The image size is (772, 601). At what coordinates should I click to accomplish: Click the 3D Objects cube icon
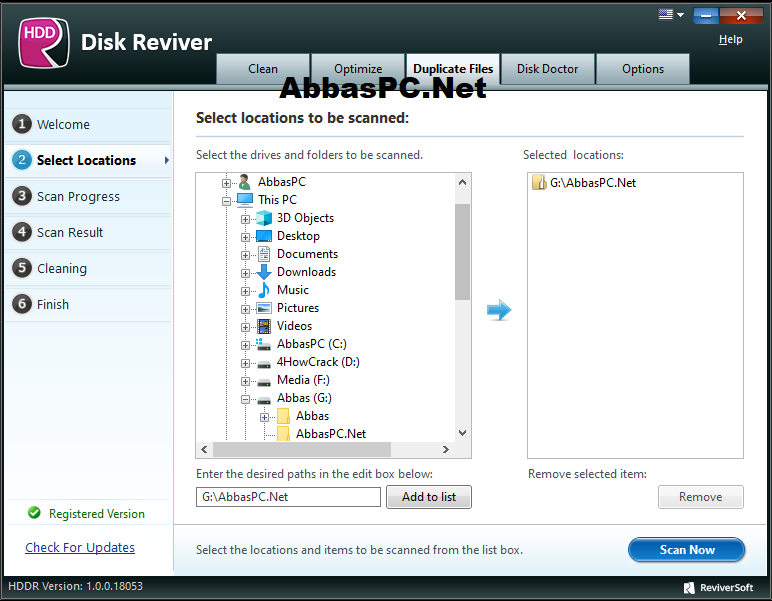(264, 218)
